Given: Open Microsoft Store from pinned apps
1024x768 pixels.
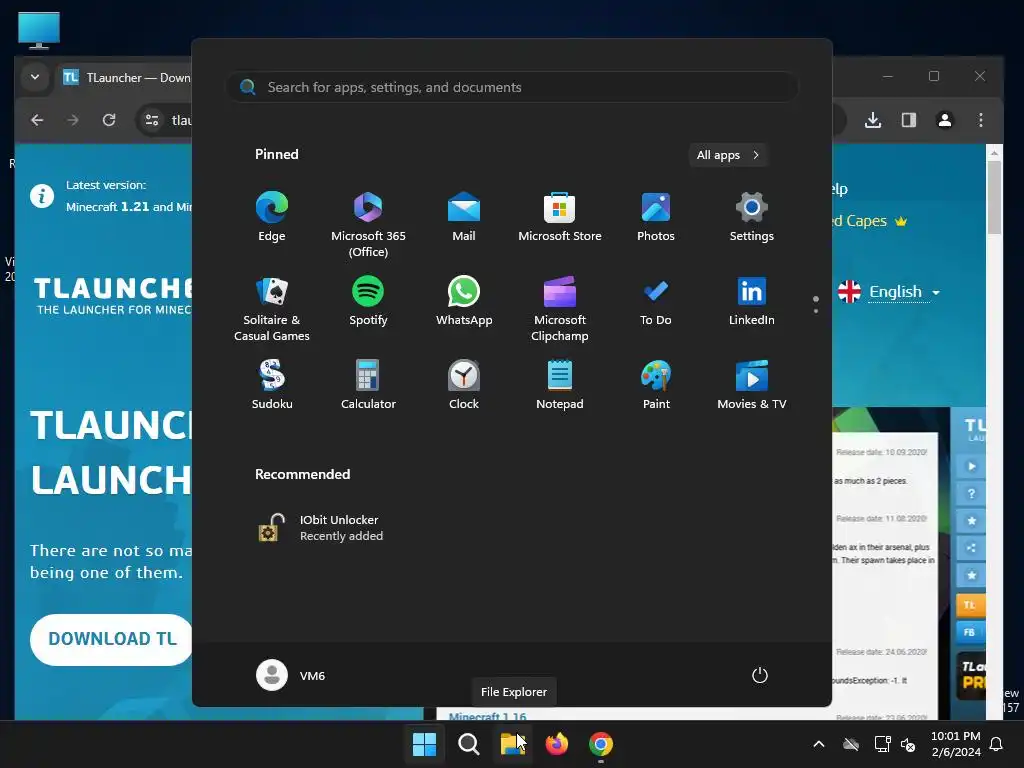Looking at the screenshot, I should pos(560,218).
